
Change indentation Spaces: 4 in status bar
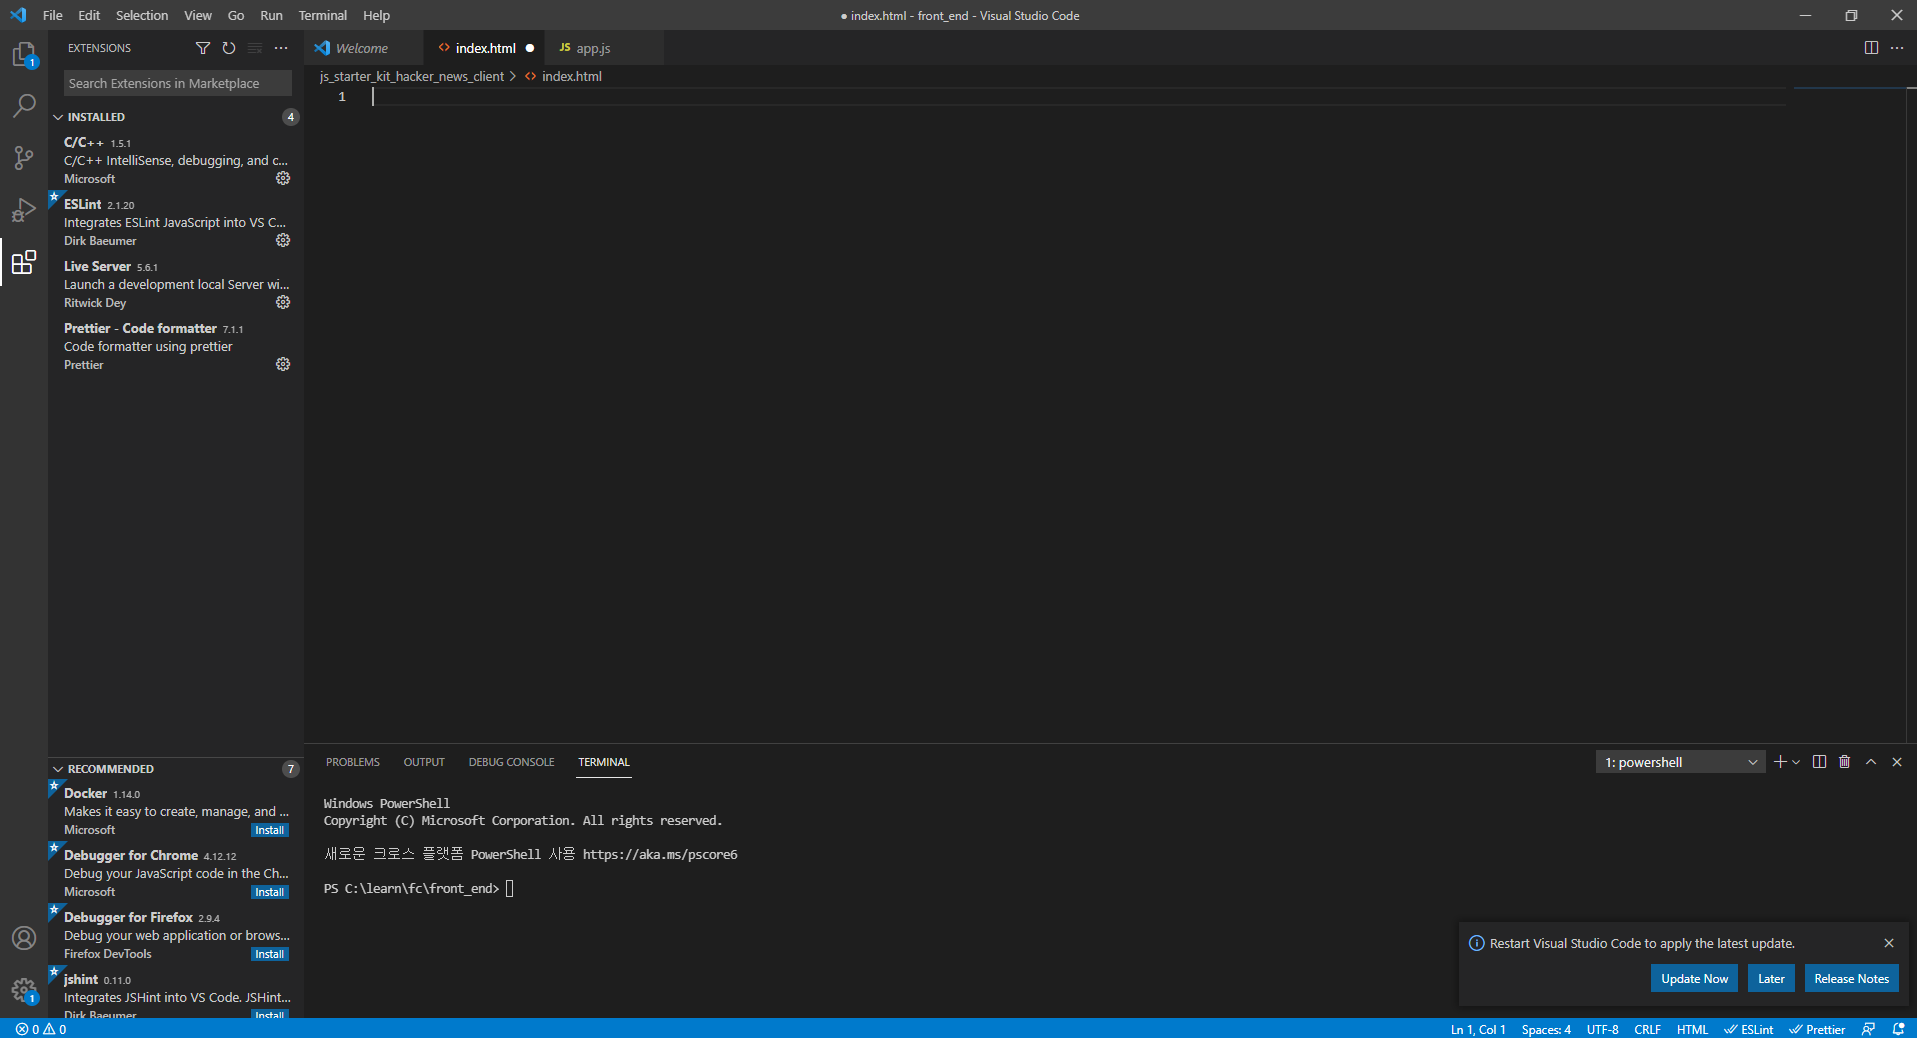[1546, 1029]
